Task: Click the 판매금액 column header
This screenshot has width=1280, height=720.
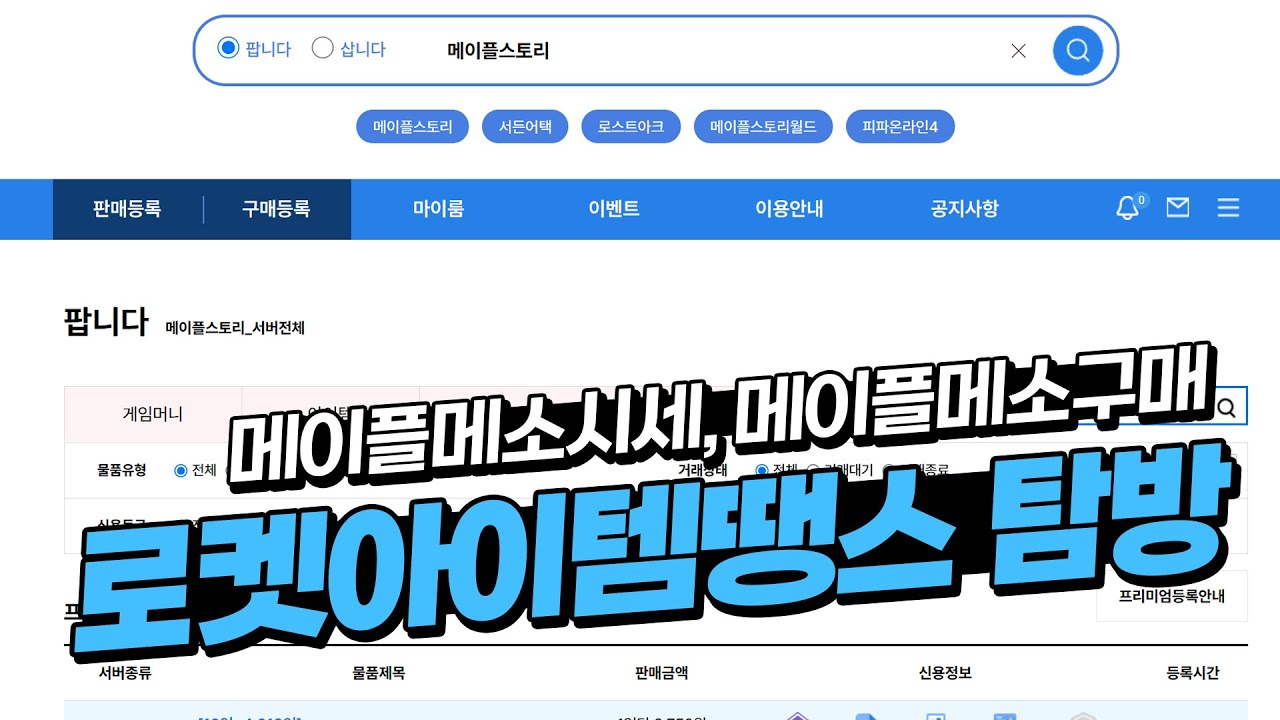Action: 661,673
